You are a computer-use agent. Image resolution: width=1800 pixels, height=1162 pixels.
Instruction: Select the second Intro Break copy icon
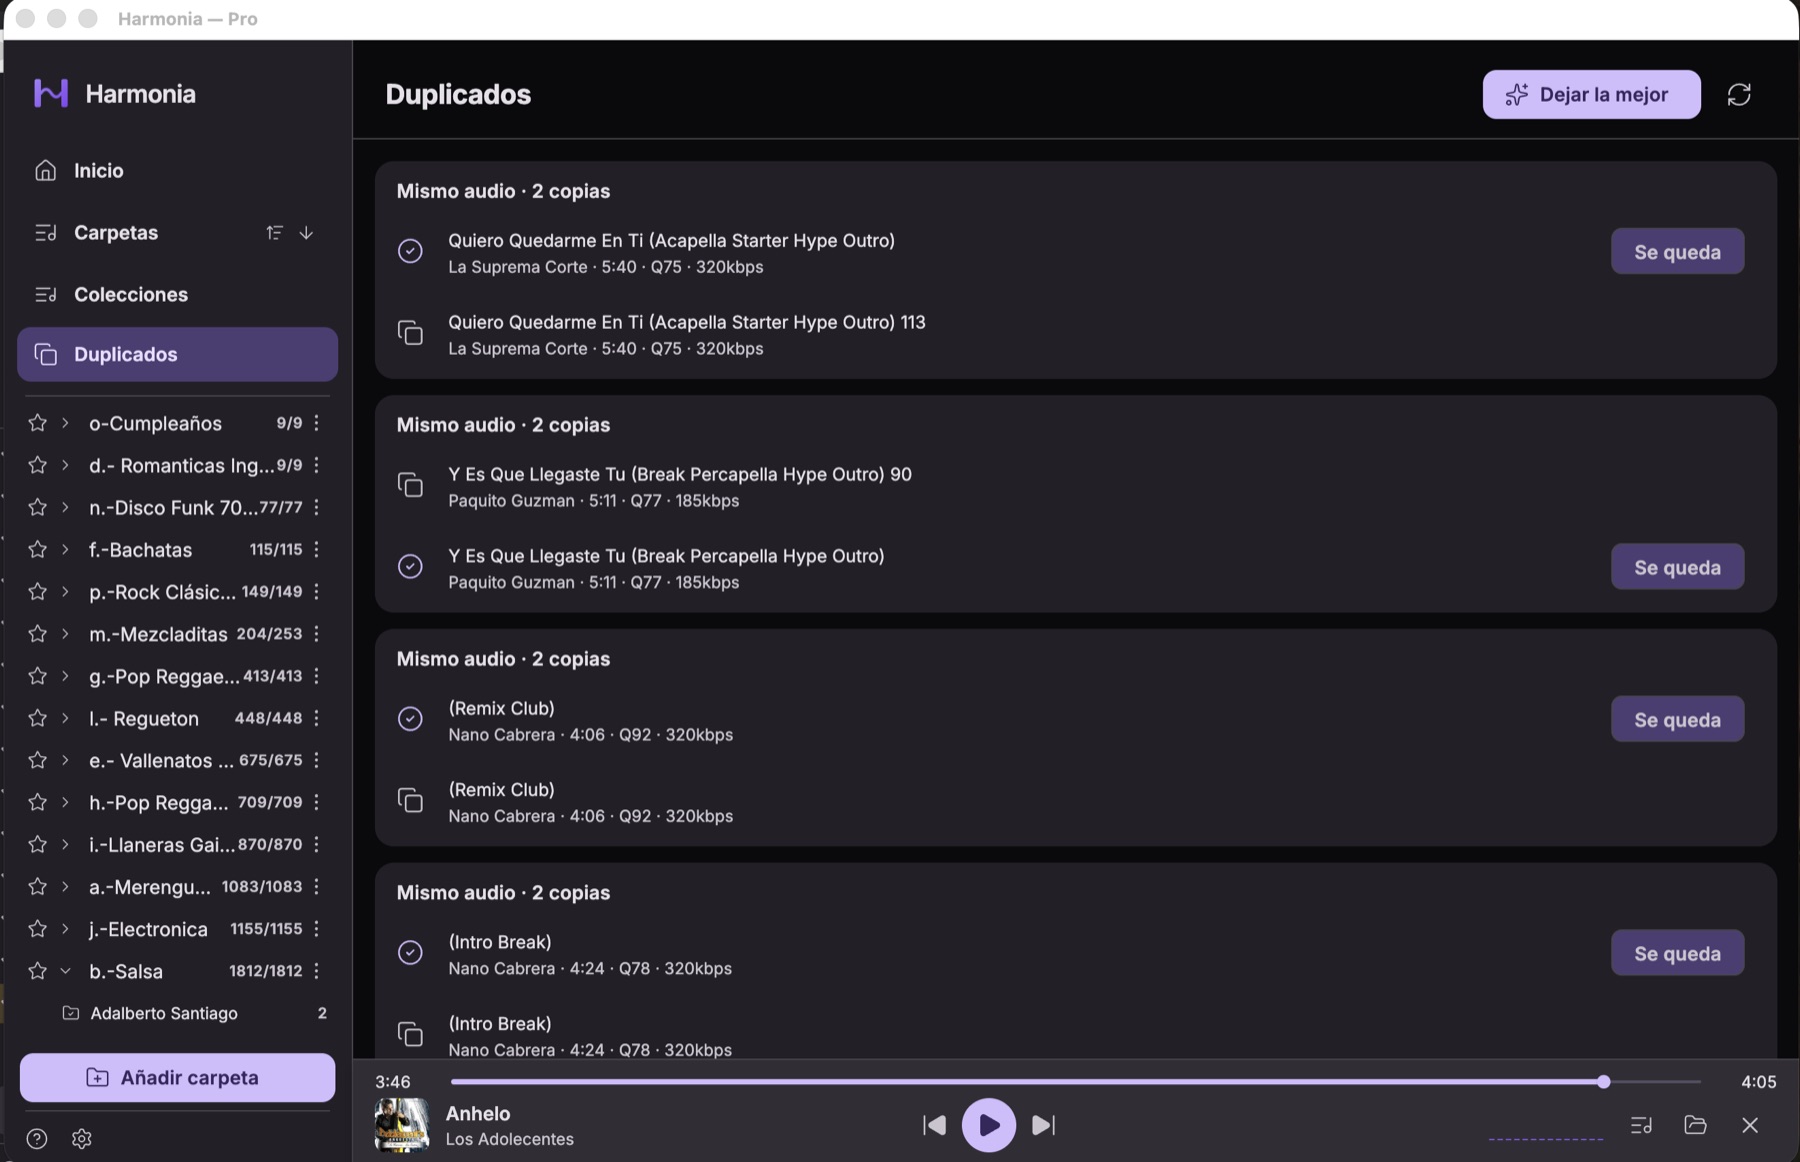click(410, 1034)
